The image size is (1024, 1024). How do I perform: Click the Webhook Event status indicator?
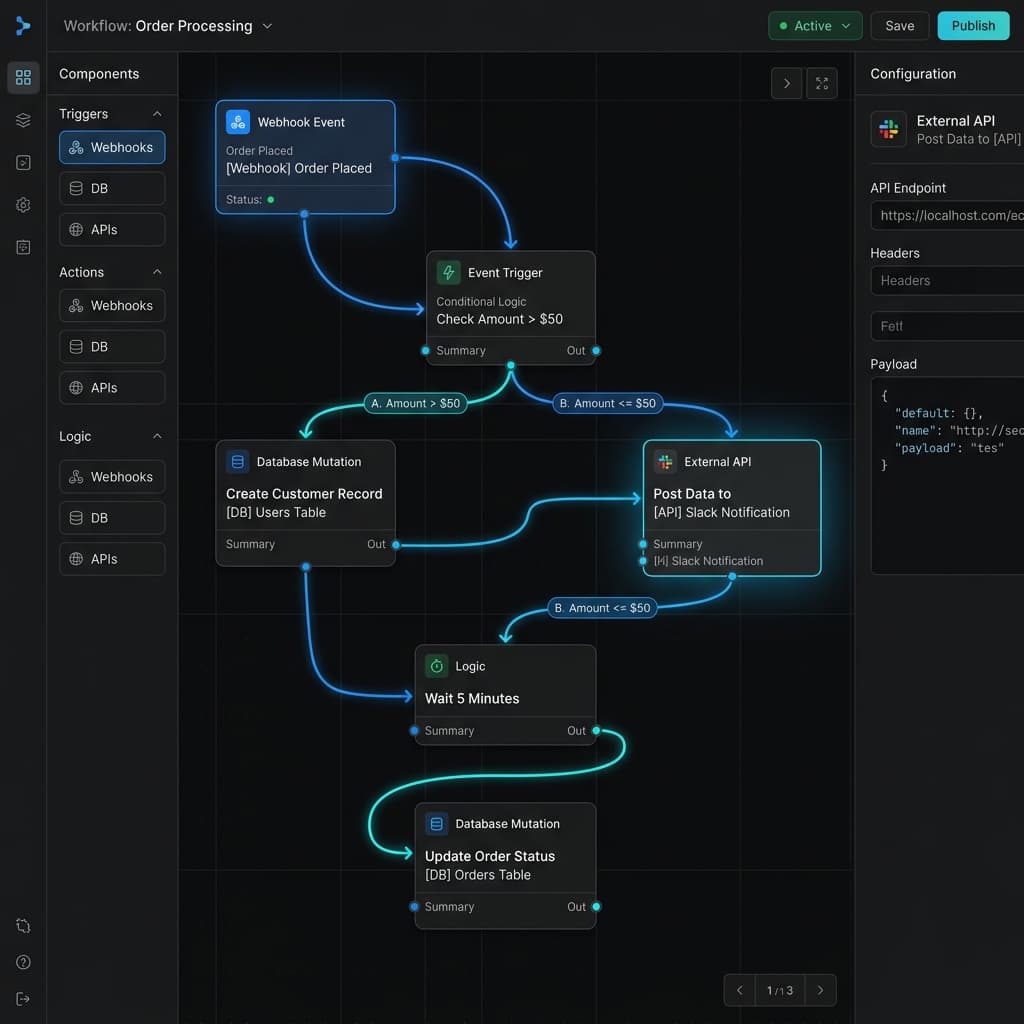271,200
